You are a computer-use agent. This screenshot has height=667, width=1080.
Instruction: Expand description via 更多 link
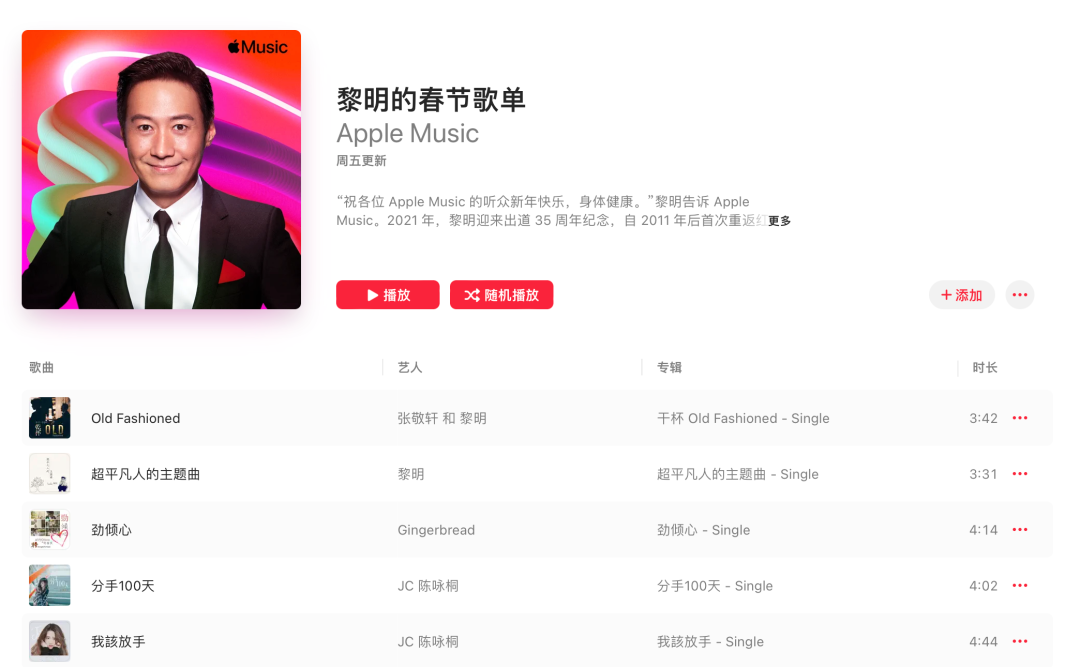(x=780, y=220)
